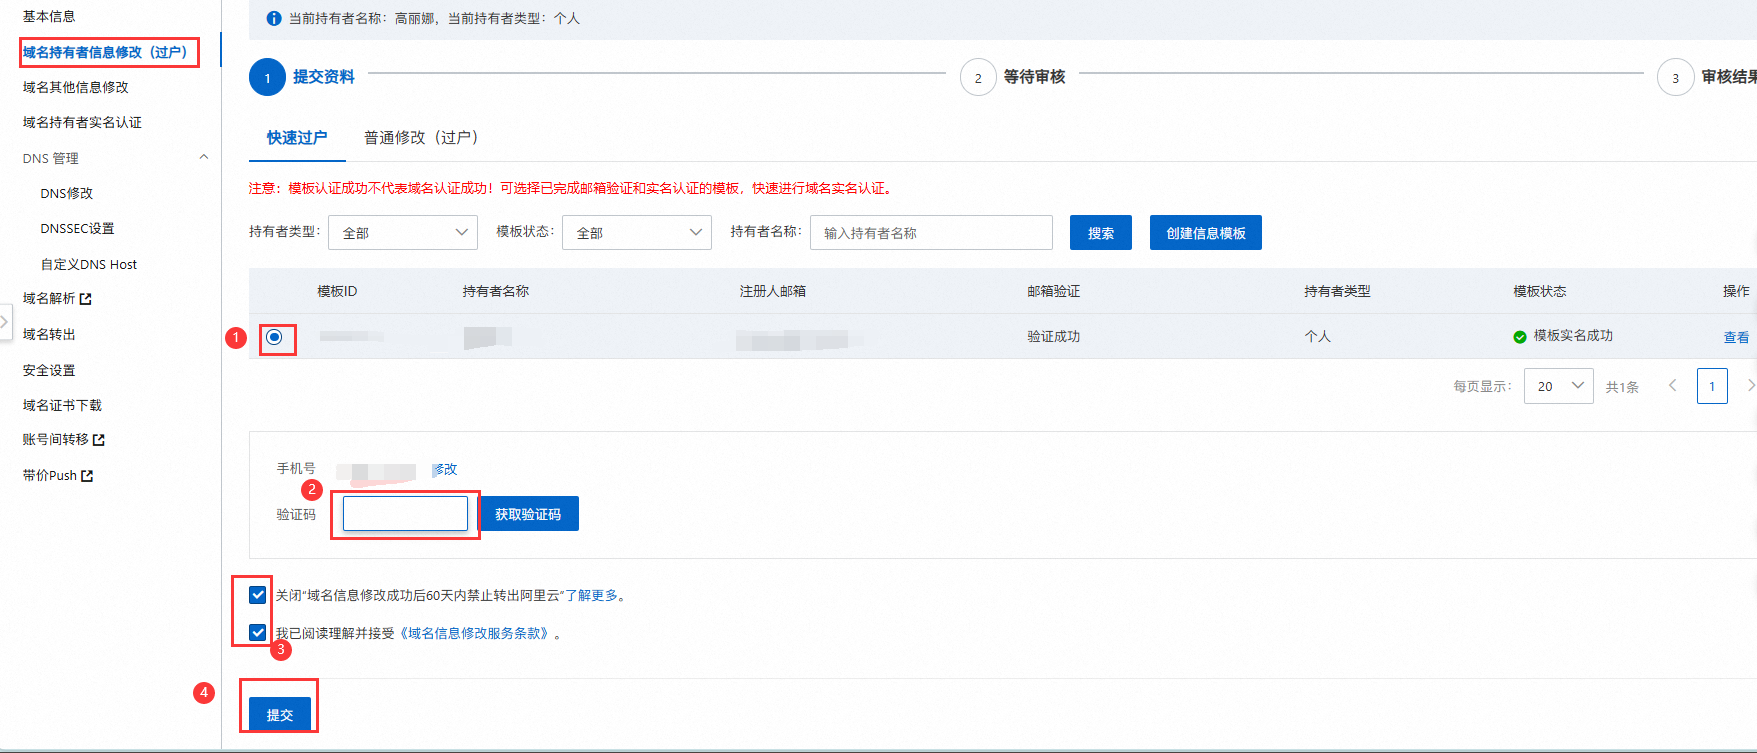The height and width of the screenshot is (753, 1757).
Task: Click the 共1条 total count text
Action: pyautogui.click(x=1622, y=387)
